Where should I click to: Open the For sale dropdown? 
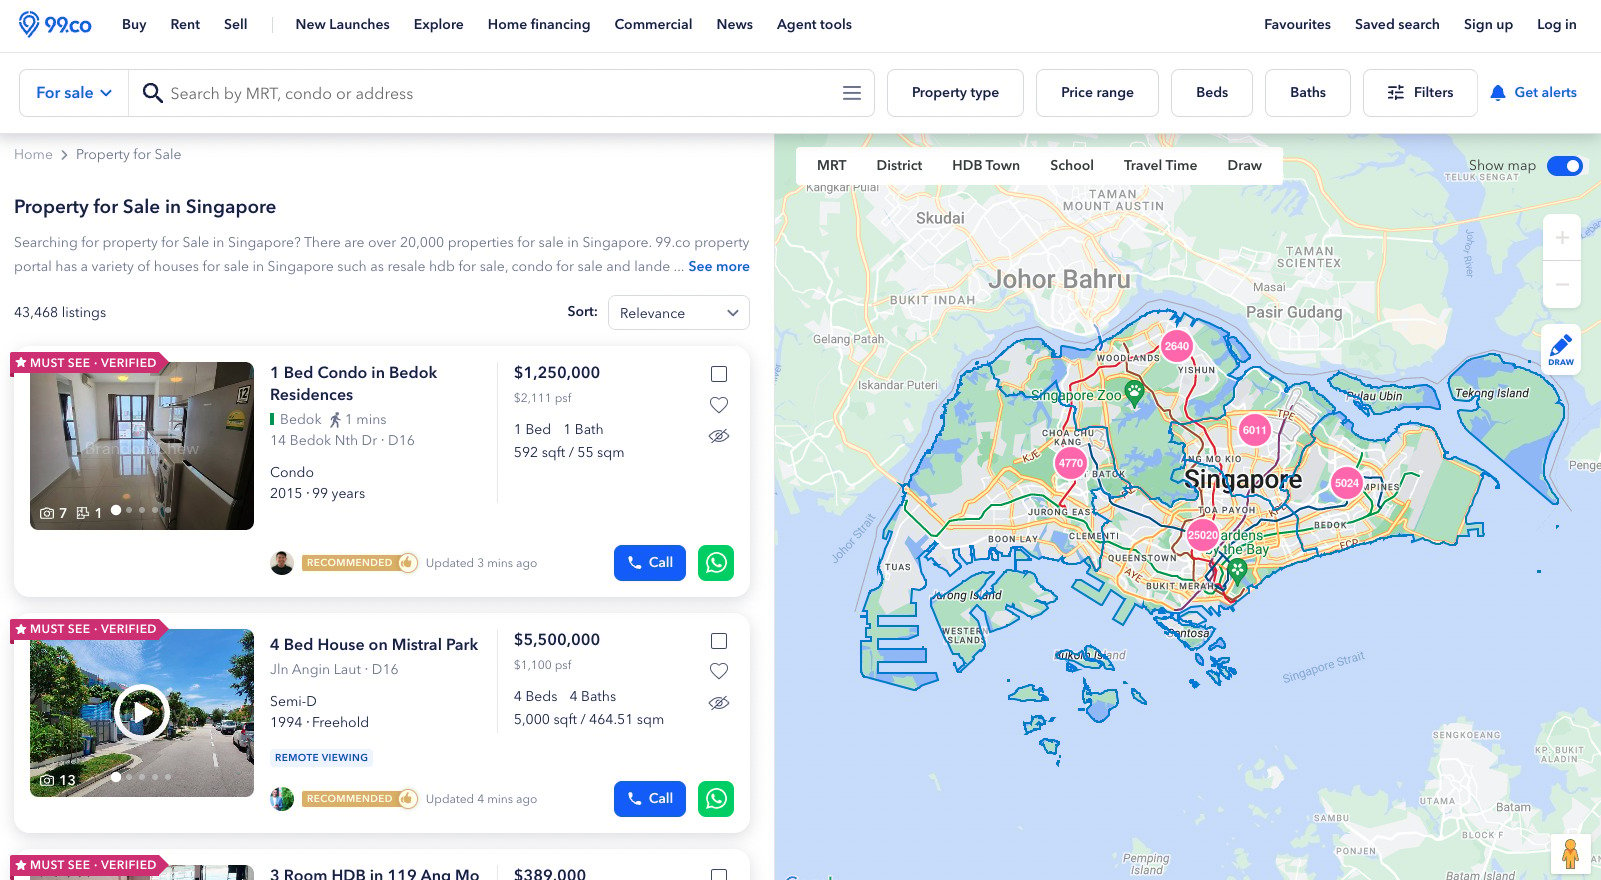74,93
